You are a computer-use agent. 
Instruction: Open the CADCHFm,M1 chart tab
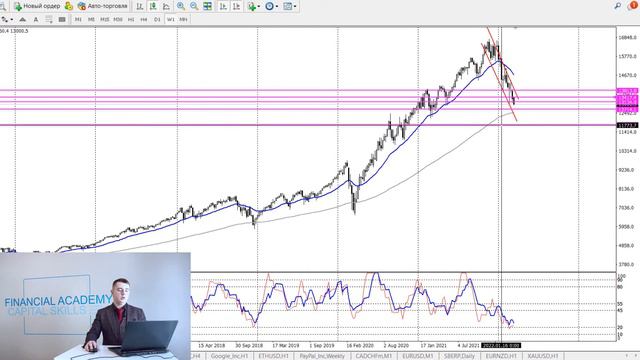pyautogui.click(x=373, y=356)
